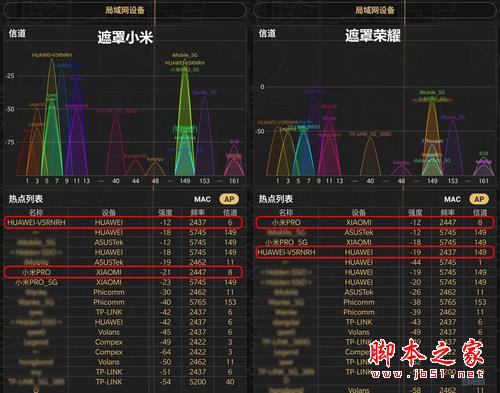This screenshot has width=500, height=393.
Task: Select 小米PRO row in right hotspot list
Action: 375,222
